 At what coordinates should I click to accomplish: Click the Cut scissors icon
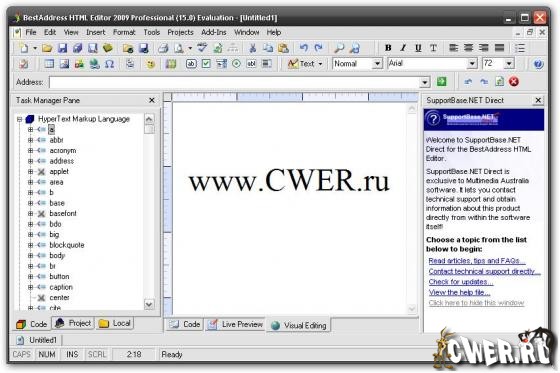252,48
